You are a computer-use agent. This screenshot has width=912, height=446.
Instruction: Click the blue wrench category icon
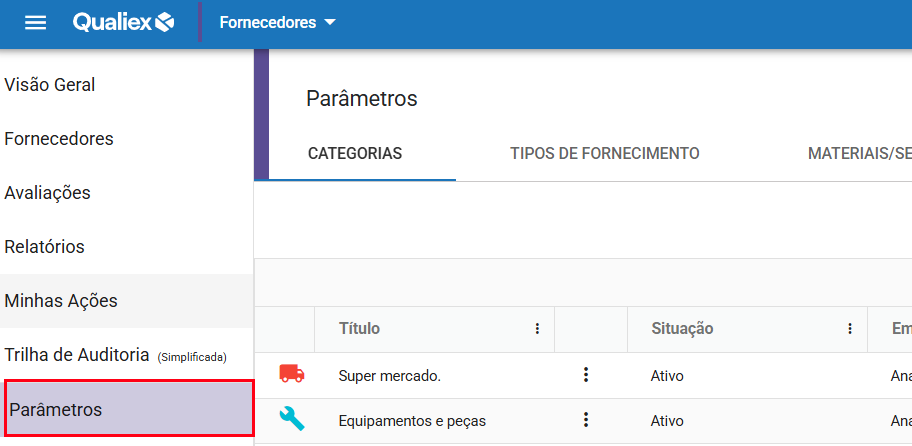[x=292, y=420]
